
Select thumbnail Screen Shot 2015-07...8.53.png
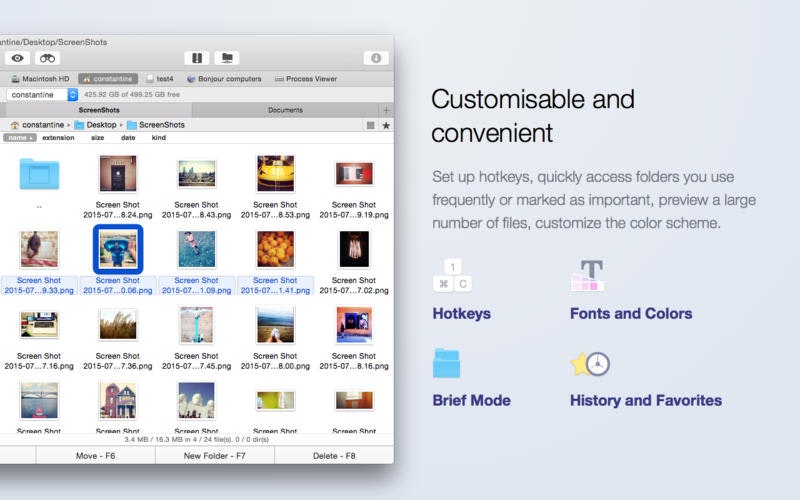click(x=276, y=173)
